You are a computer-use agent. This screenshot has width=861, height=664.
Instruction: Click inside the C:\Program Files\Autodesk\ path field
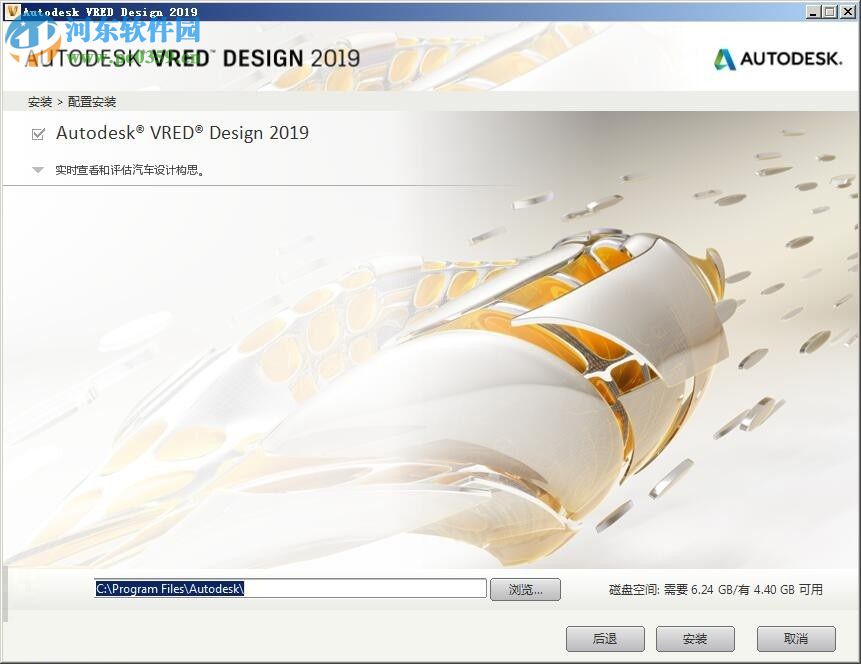(290, 588)
